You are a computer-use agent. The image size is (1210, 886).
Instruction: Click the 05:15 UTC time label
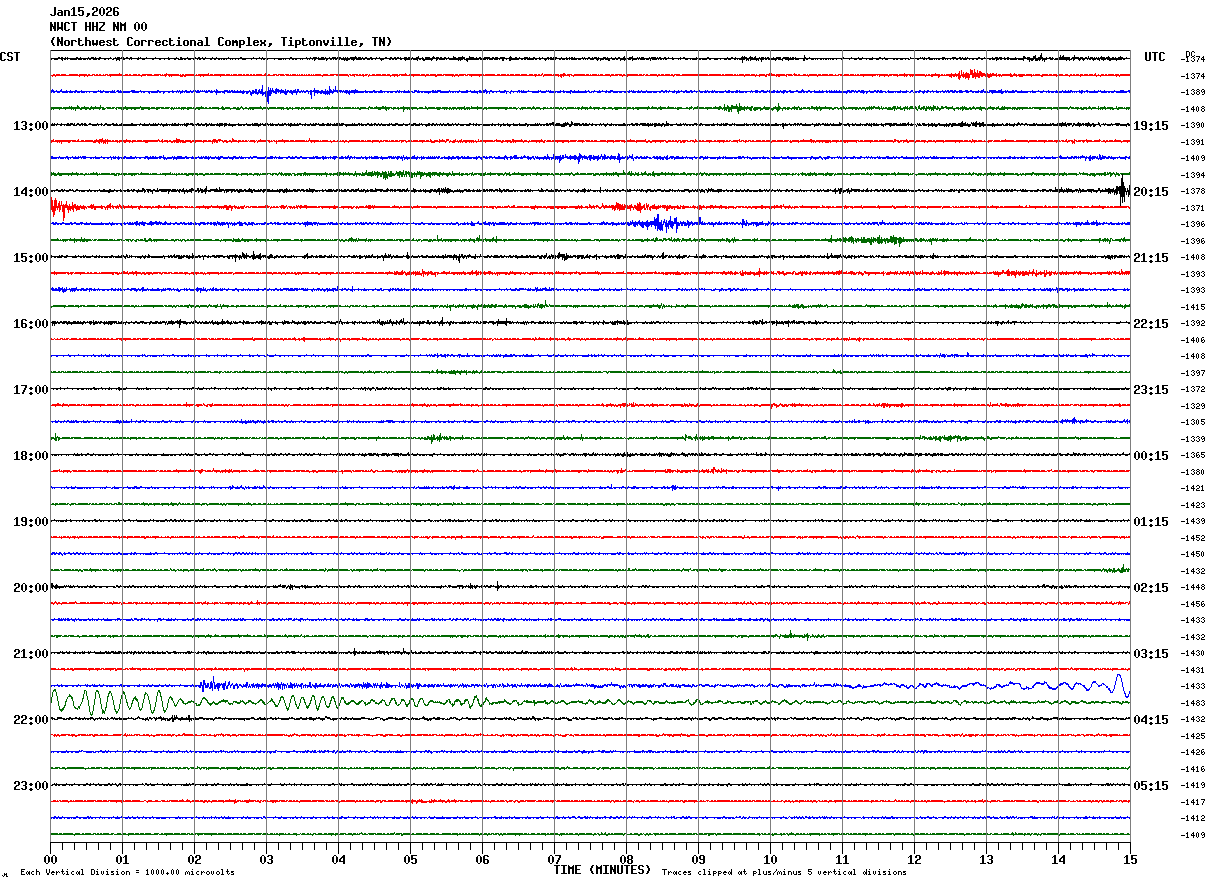click(1150, 786)
